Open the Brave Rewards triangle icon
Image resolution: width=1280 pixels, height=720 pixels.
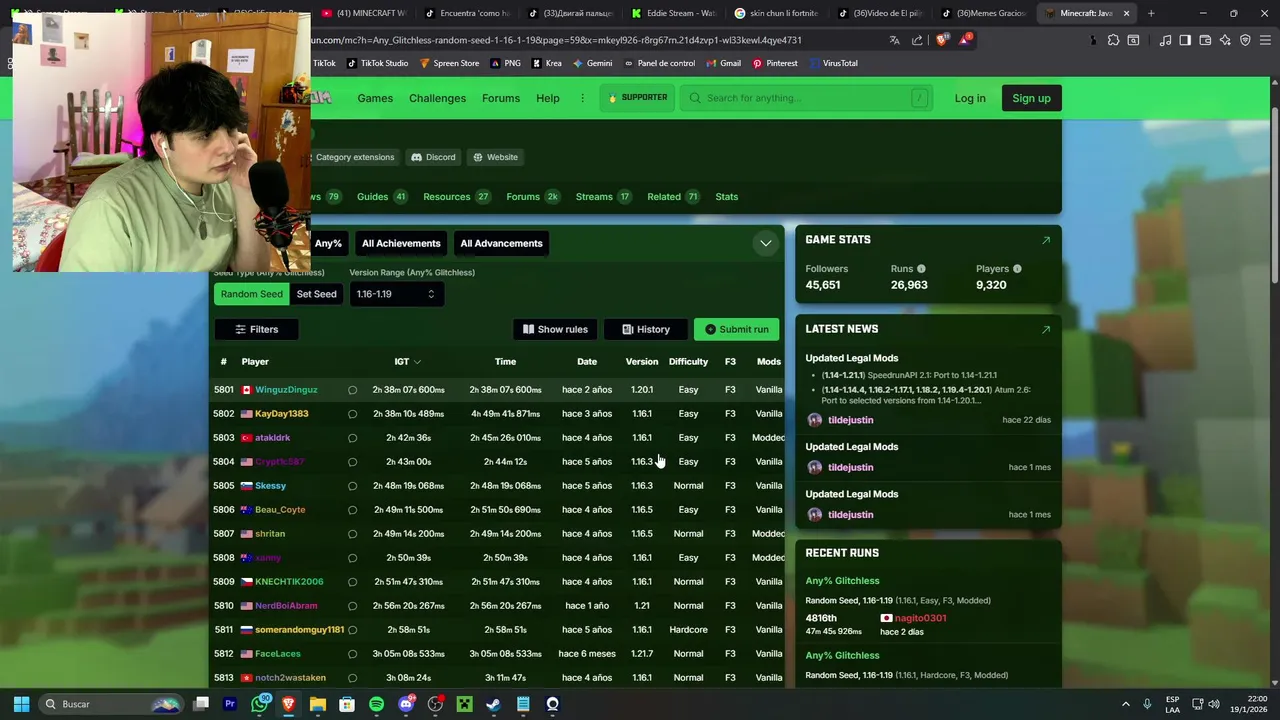coord(964,40)
